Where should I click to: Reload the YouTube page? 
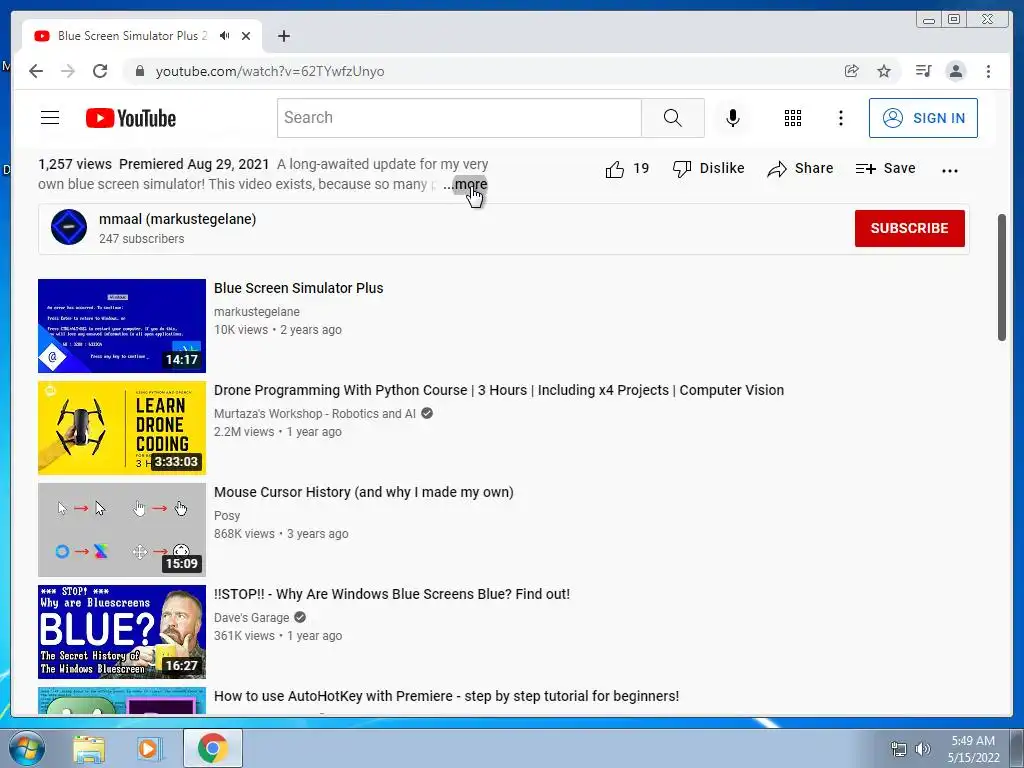(x=100, y=71)
